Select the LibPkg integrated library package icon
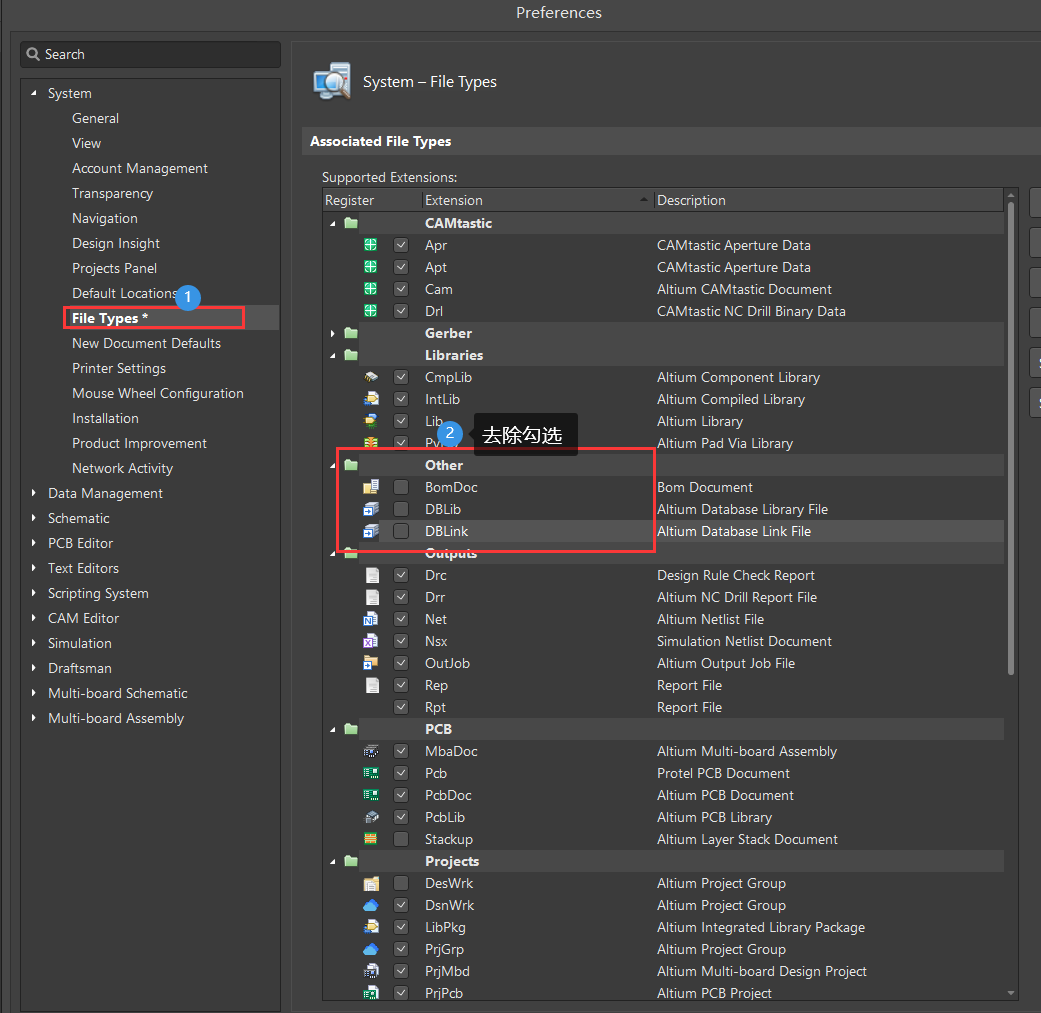 [372, 927]
